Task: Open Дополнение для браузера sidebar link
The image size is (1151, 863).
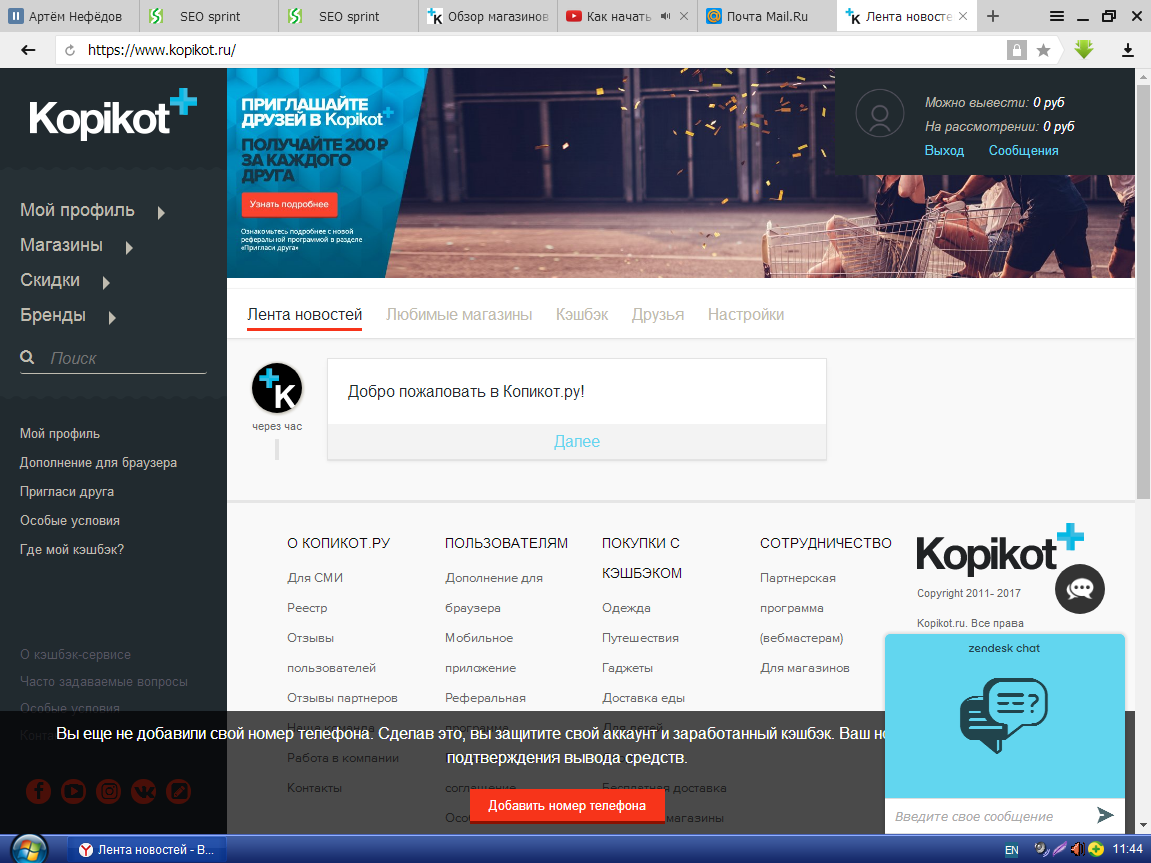Action: pos(98,463)
